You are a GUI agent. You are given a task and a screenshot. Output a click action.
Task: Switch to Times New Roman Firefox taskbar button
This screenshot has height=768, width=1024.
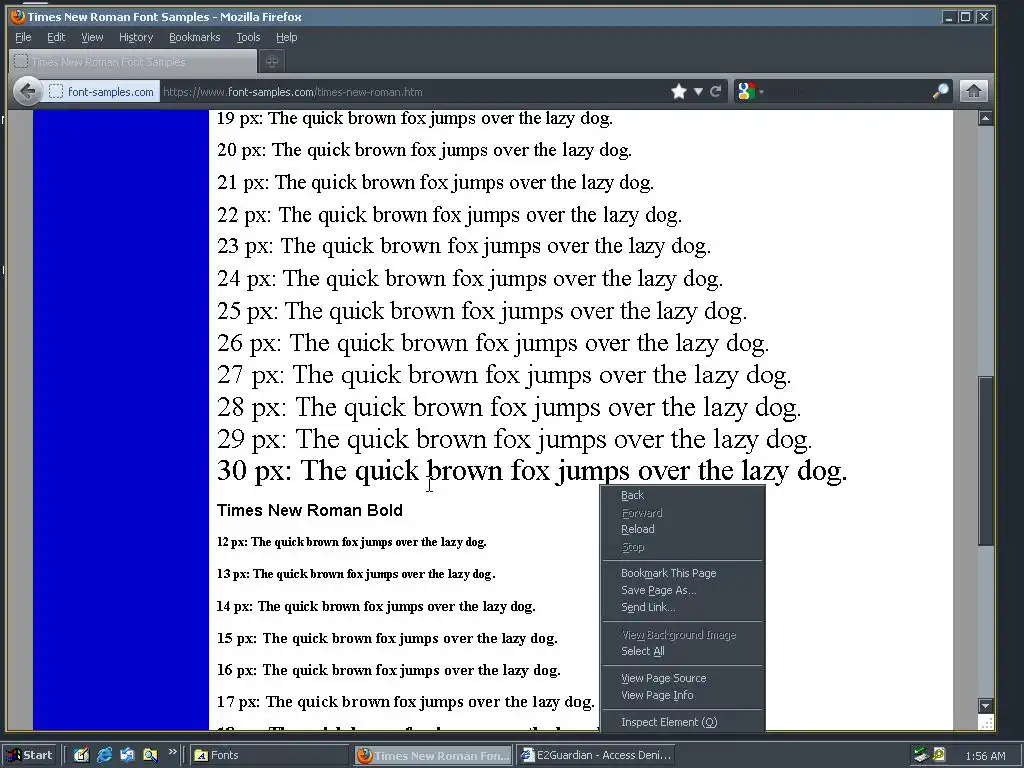(434, 755)
